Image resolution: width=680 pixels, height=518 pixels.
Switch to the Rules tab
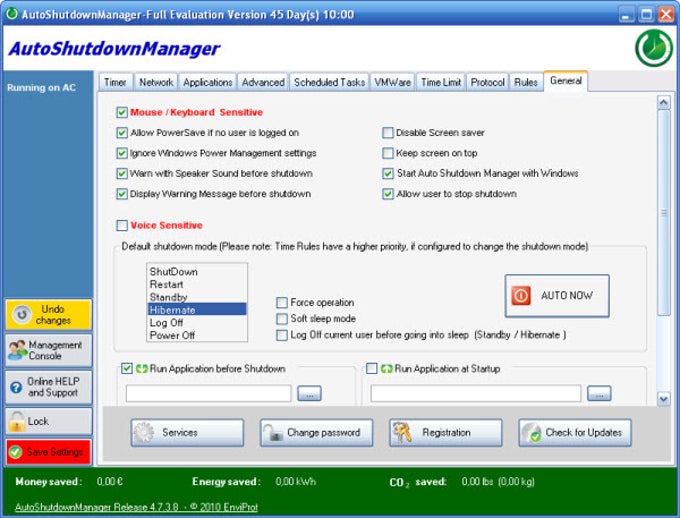point(526,82)
